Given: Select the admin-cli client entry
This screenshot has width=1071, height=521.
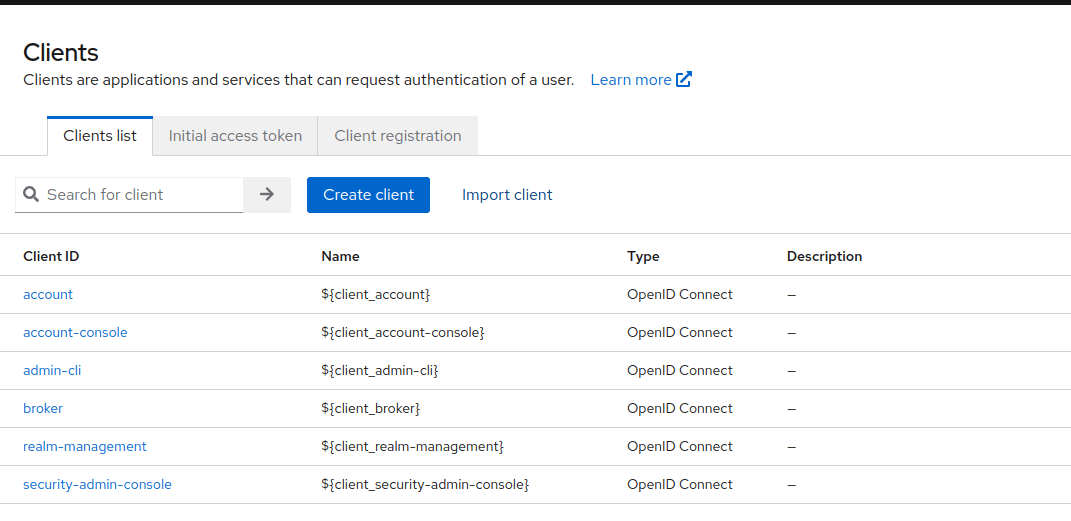Looking at the screenshot, I should point(52,371).
